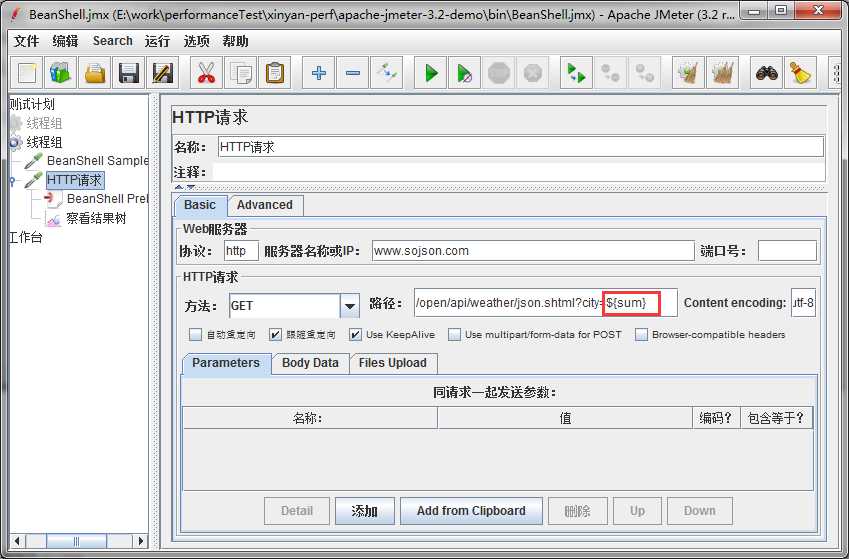Click the Remote shutdown all icon
Screen dimensions: 849x559
click(644, 73)
